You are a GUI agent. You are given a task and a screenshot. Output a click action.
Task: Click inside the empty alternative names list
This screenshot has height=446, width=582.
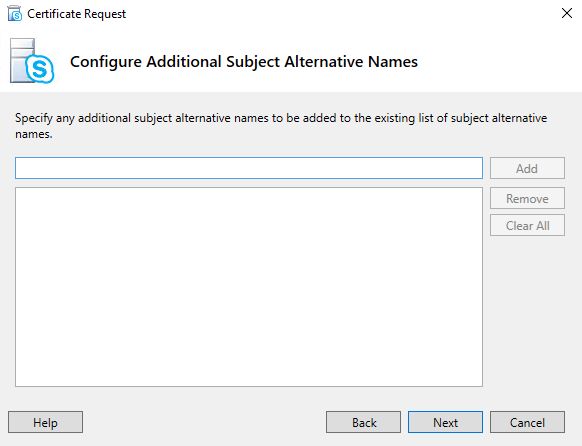tap(249, 287)
